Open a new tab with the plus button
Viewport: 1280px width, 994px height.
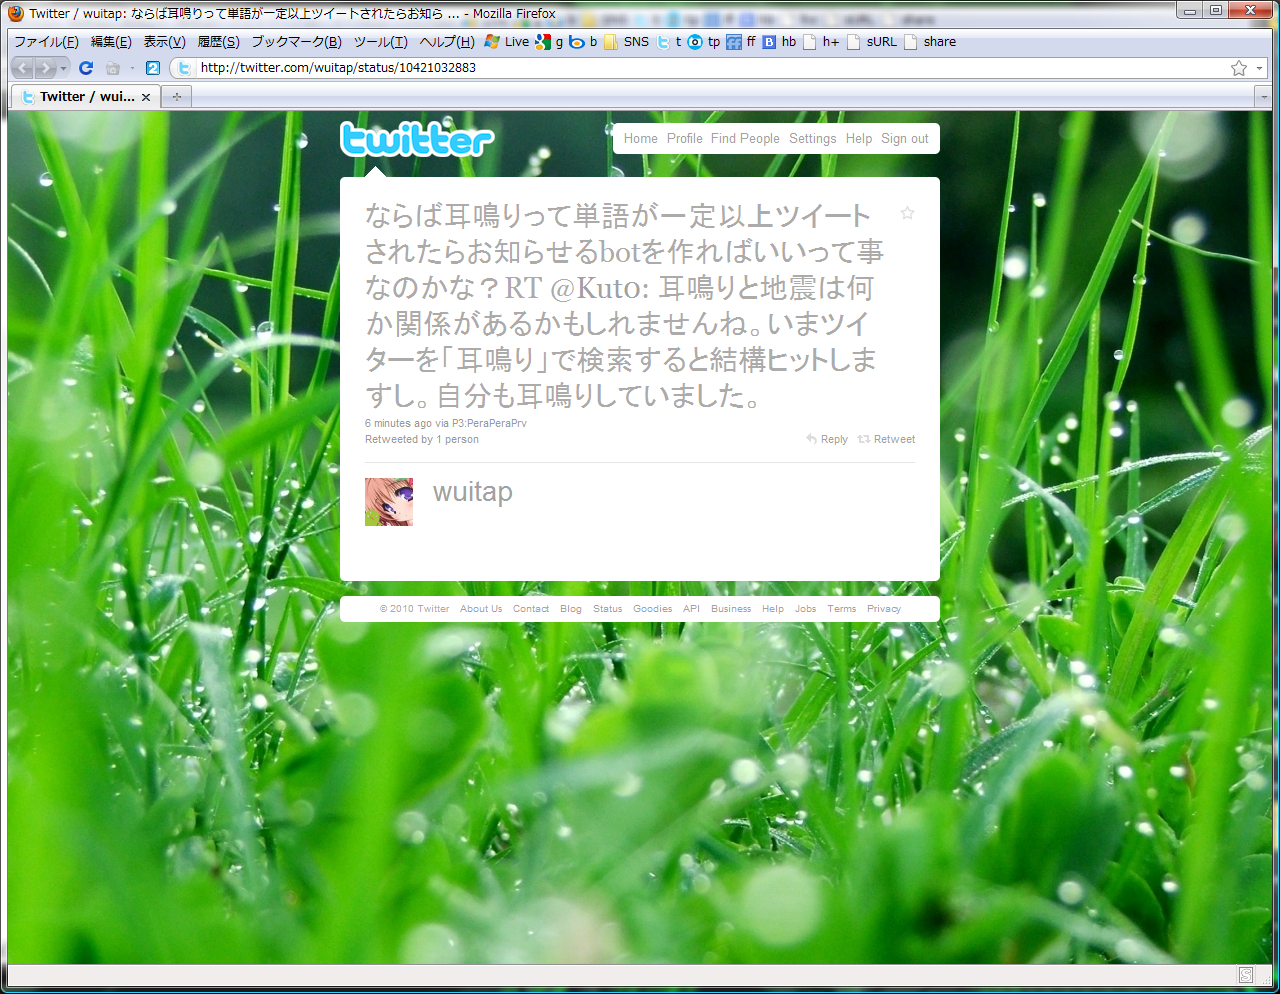[177, 97]
